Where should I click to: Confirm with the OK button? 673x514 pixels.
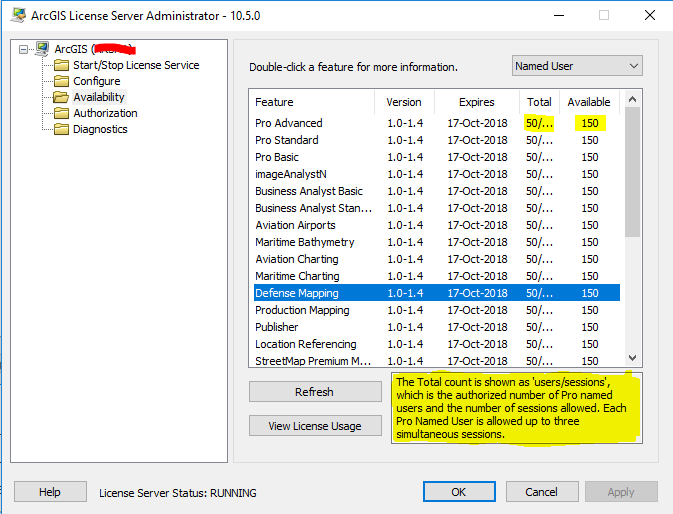(x=459, y=492)
